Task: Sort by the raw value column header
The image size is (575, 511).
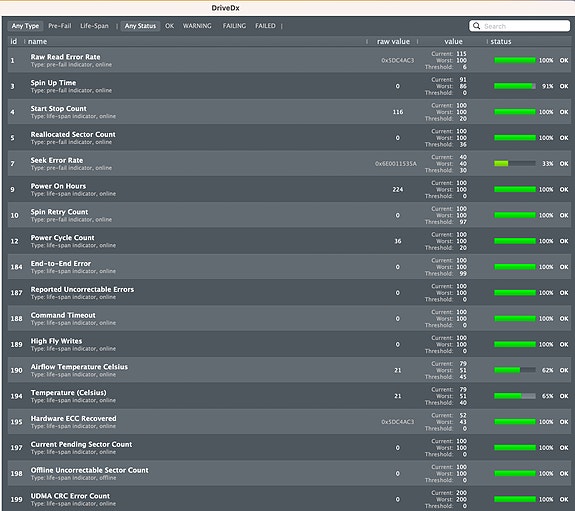Action: point(393,41)
